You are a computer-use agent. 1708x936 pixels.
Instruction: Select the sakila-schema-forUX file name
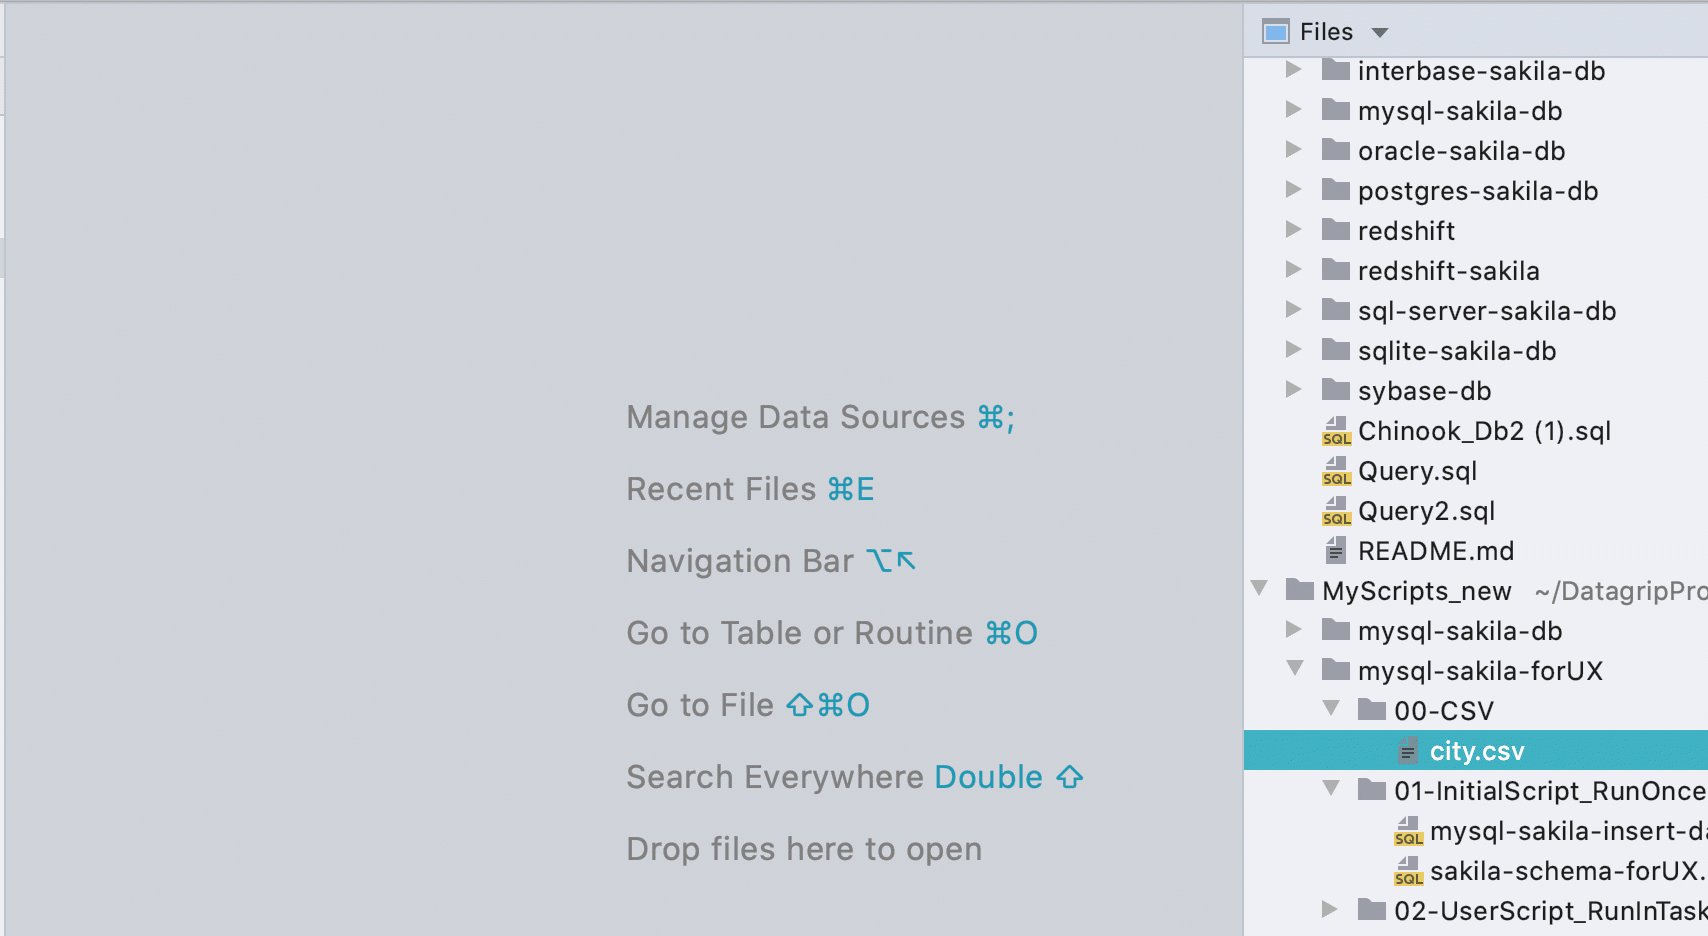click(x=1567, y=871)
